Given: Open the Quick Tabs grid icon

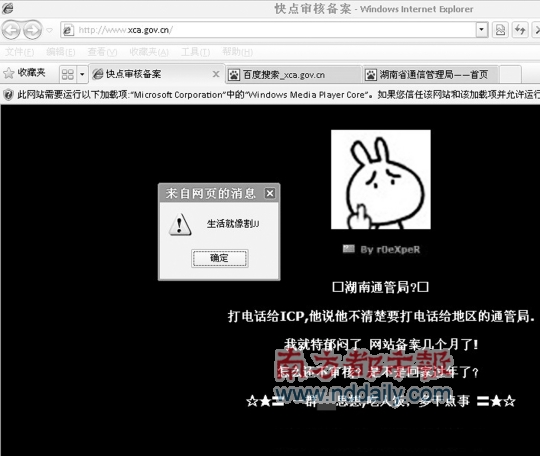Looking at the screenshot, I should click(x=68, y=74).
